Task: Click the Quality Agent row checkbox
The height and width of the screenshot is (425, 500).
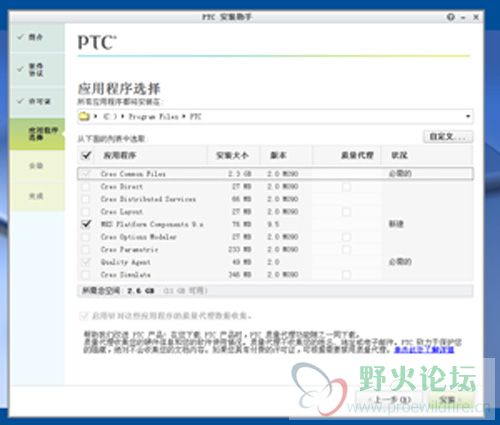Action: coord(86,262)
